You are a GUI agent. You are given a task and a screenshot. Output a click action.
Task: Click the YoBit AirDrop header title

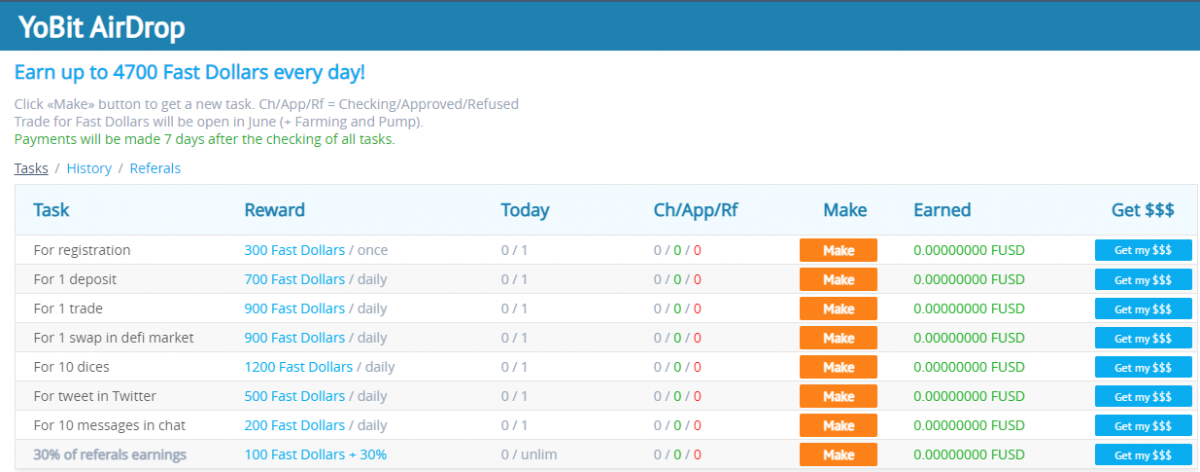(101, 28)
